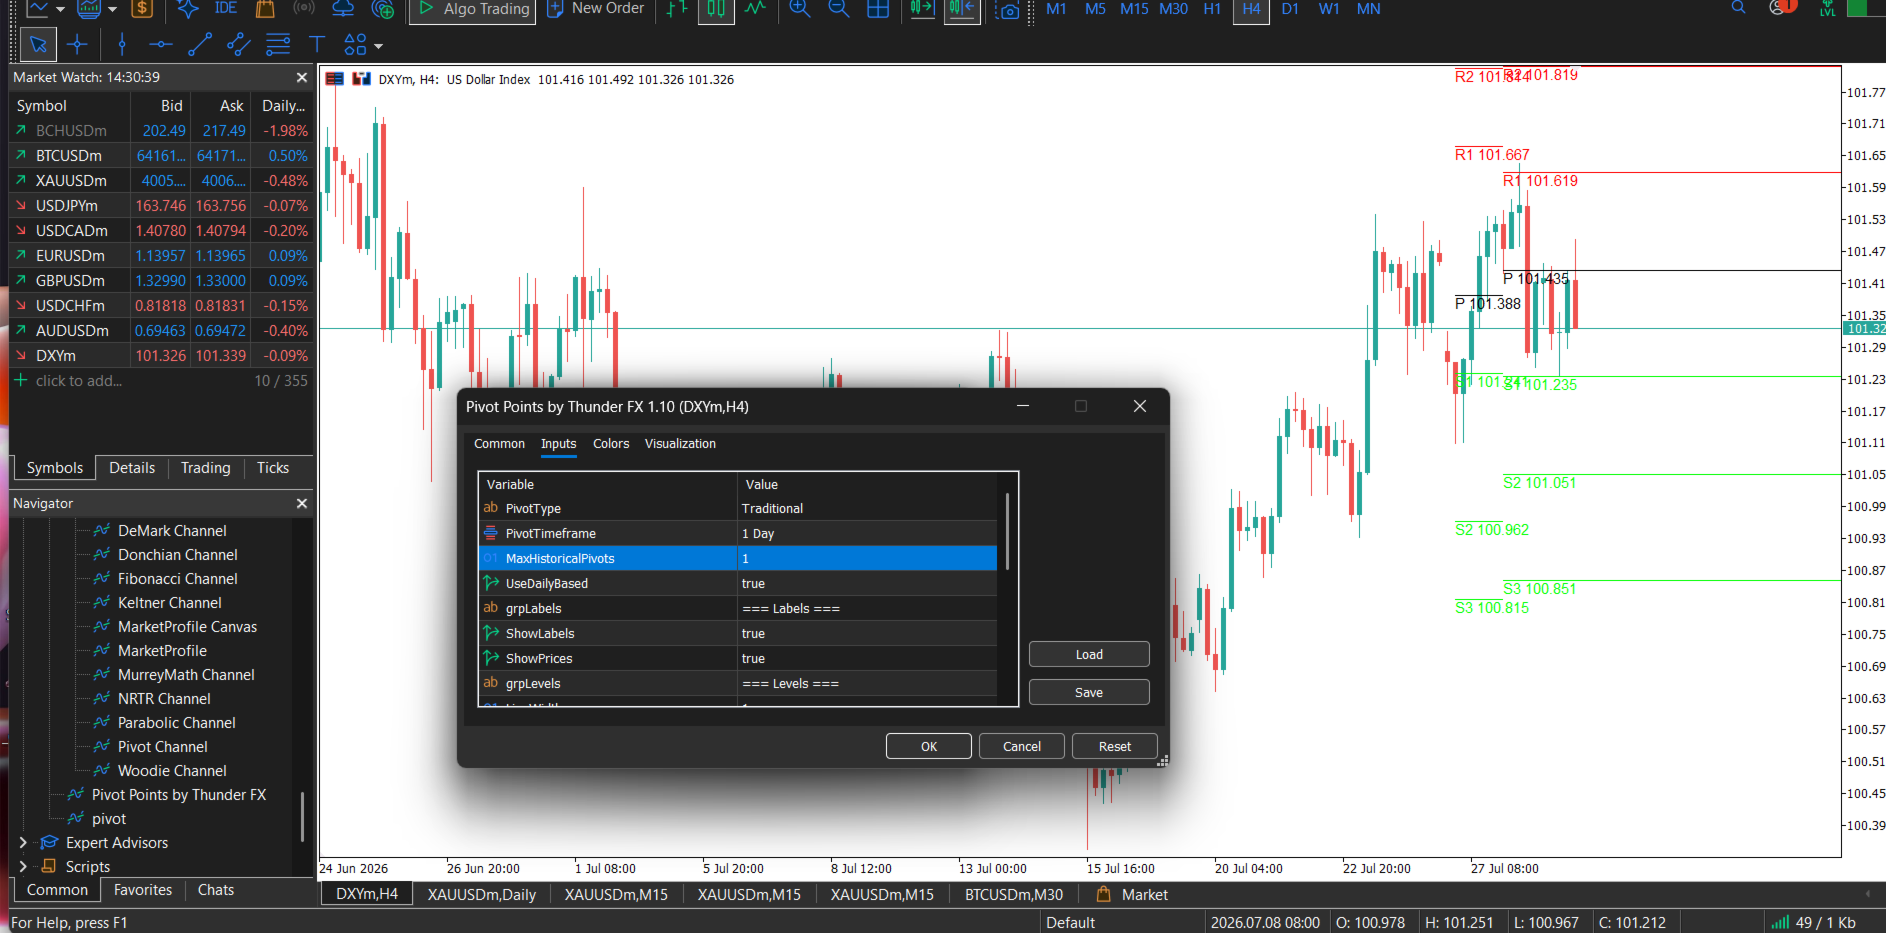The width and height of the screenshot is (1886, 933).
Task: Switch to the Colors tab
Action: tap(611, 444)
